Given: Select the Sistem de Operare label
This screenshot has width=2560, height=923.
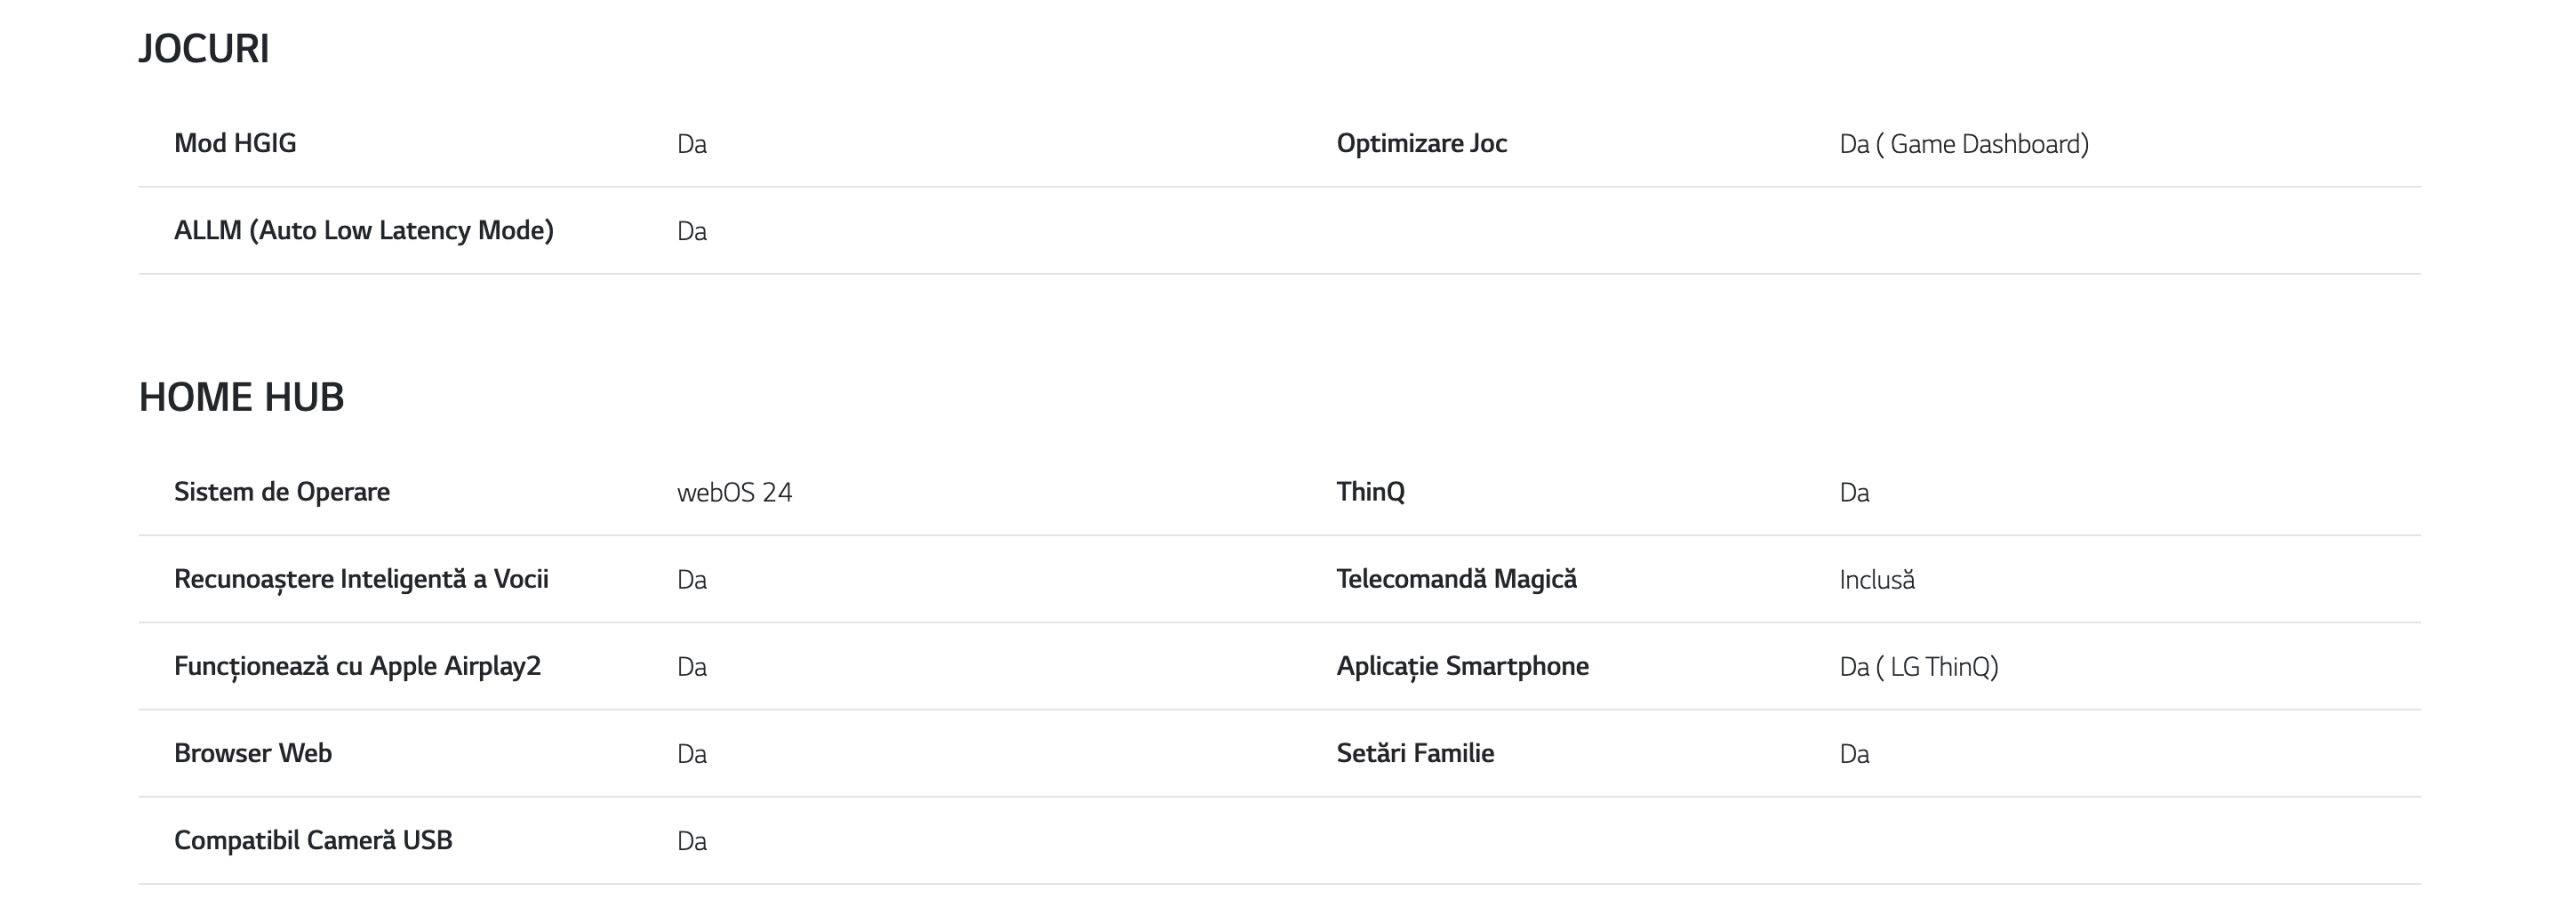Looking at the screenshot, I should 282,491.
